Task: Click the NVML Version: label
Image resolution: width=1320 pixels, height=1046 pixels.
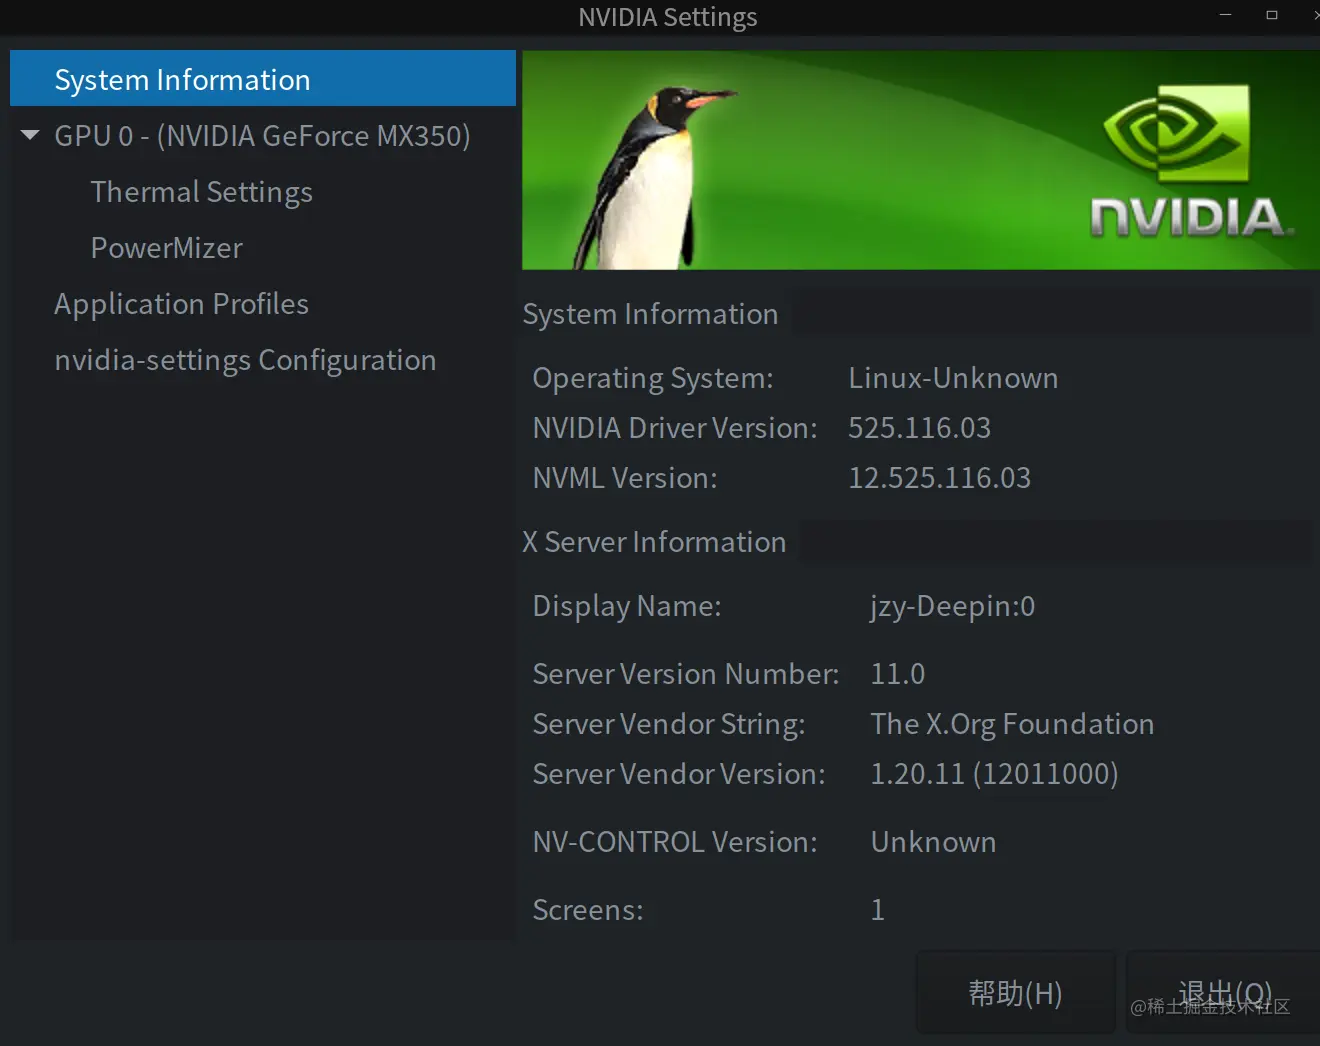Action: click(x=625, y=478)
